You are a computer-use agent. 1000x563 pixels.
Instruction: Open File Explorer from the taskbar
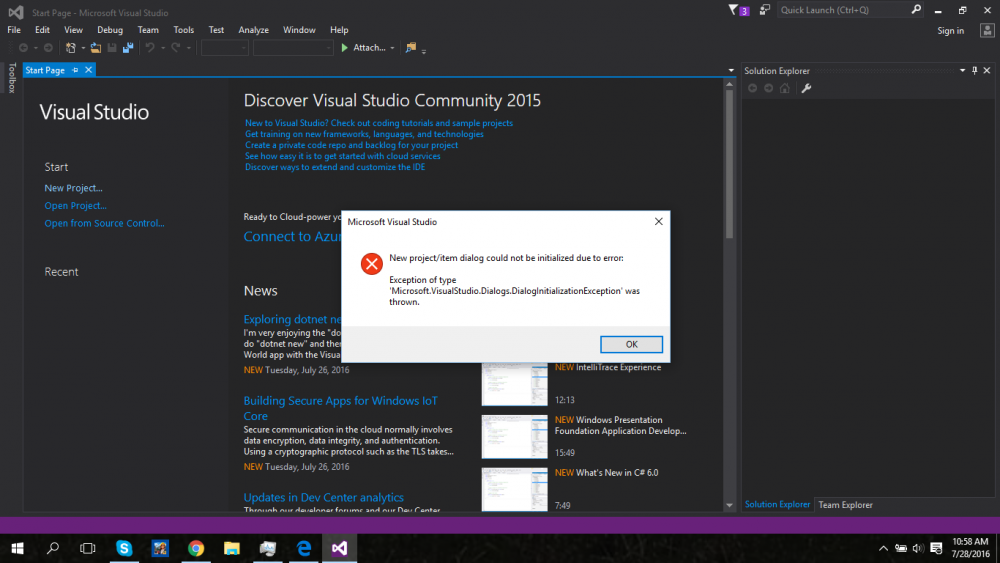(232, 548)
